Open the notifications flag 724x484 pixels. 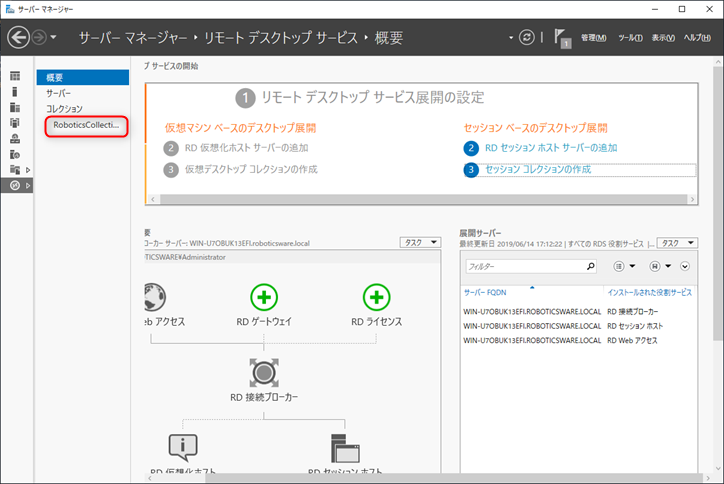560,38
